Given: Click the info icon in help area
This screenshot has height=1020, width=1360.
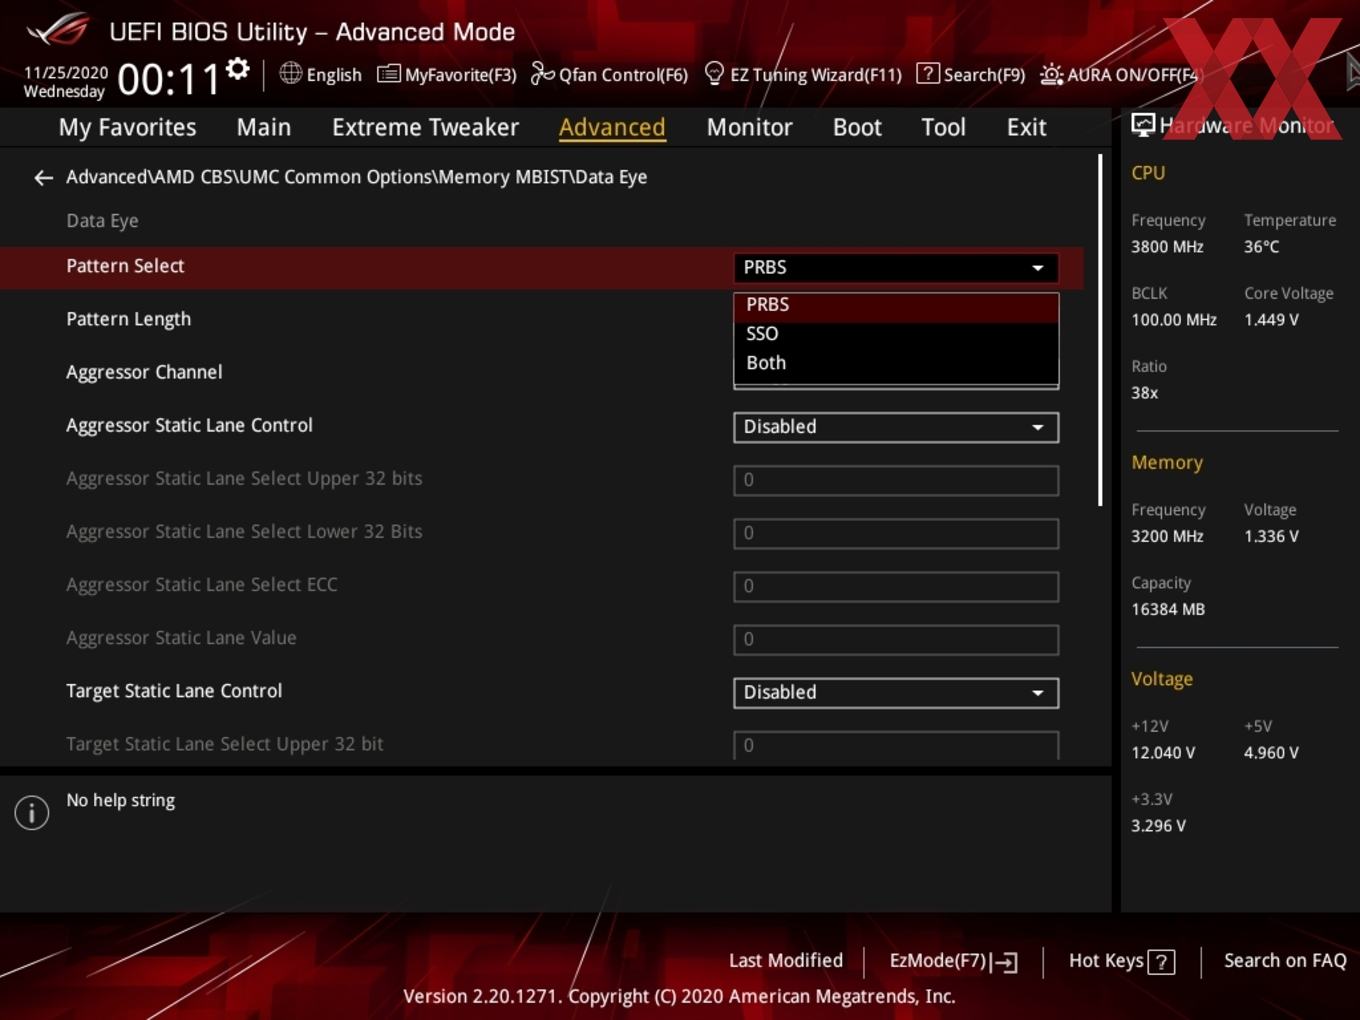Looking at the screenshot, I should click(x=32, y=812).
